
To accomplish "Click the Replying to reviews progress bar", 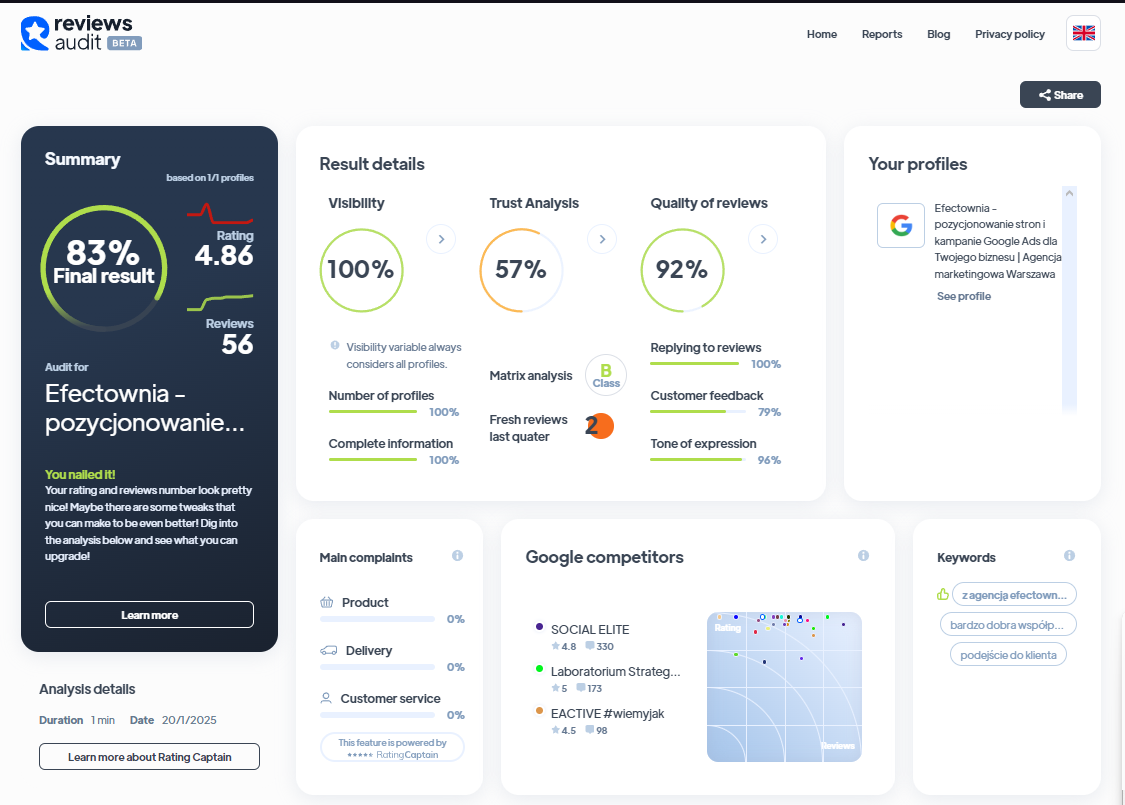I will tap(695, 363).
